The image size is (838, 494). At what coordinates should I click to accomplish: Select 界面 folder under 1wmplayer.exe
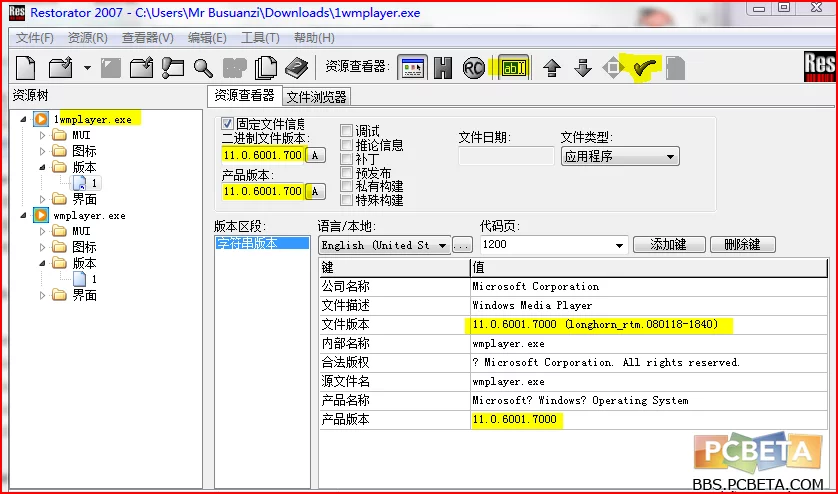[84, 199]
